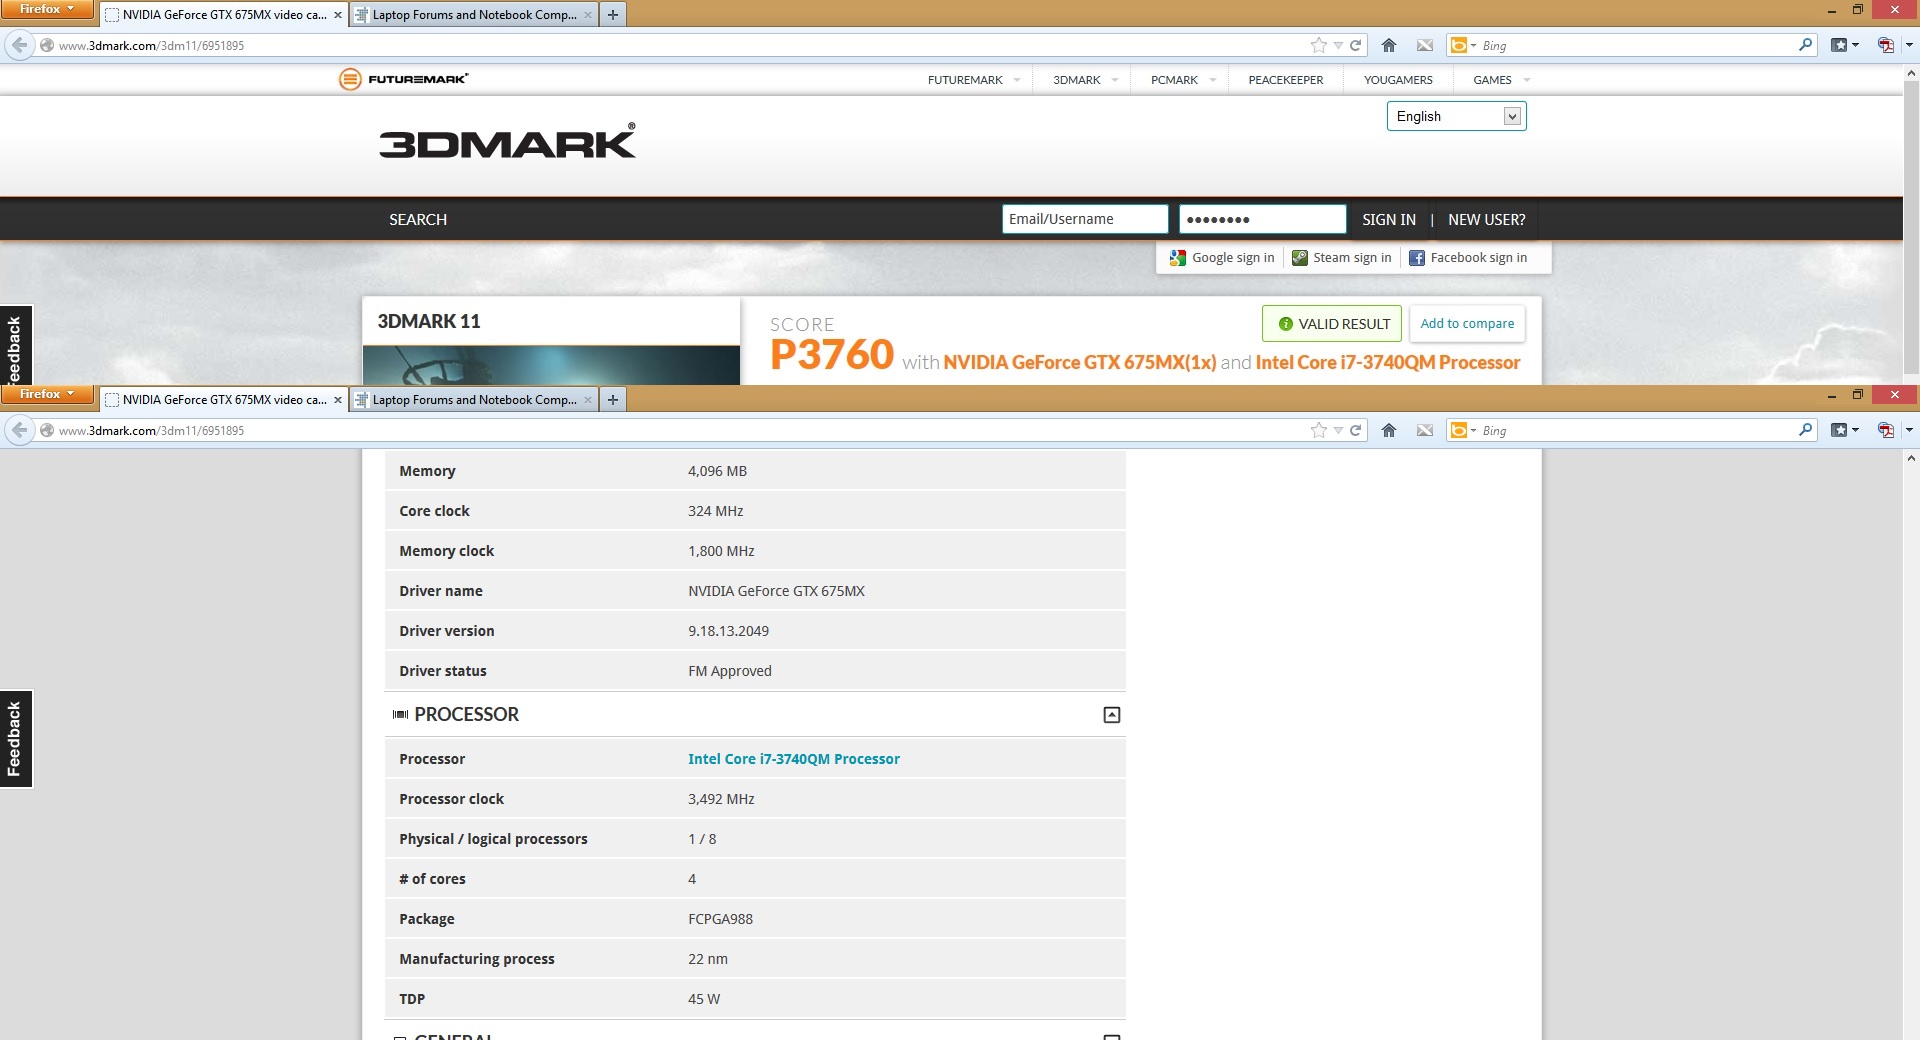1920x1040 pixels.
Task: Open bookmarks menu button in upper window
Action: pyautogui.click(x=1845, y=45)
